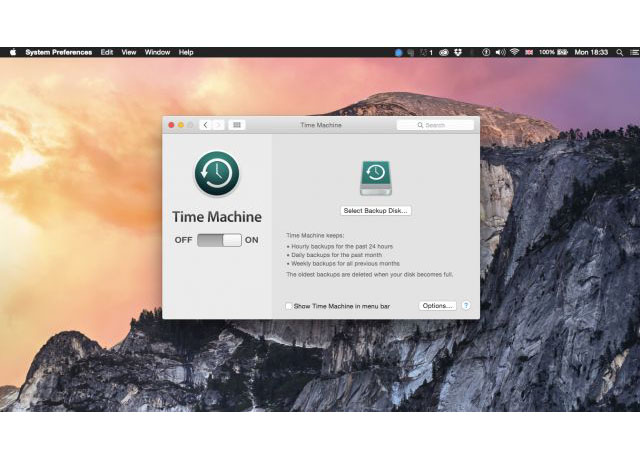Toggle the Time Machine OFF/ON switch
The image size is (640, 460).
[x=219, y=240]
